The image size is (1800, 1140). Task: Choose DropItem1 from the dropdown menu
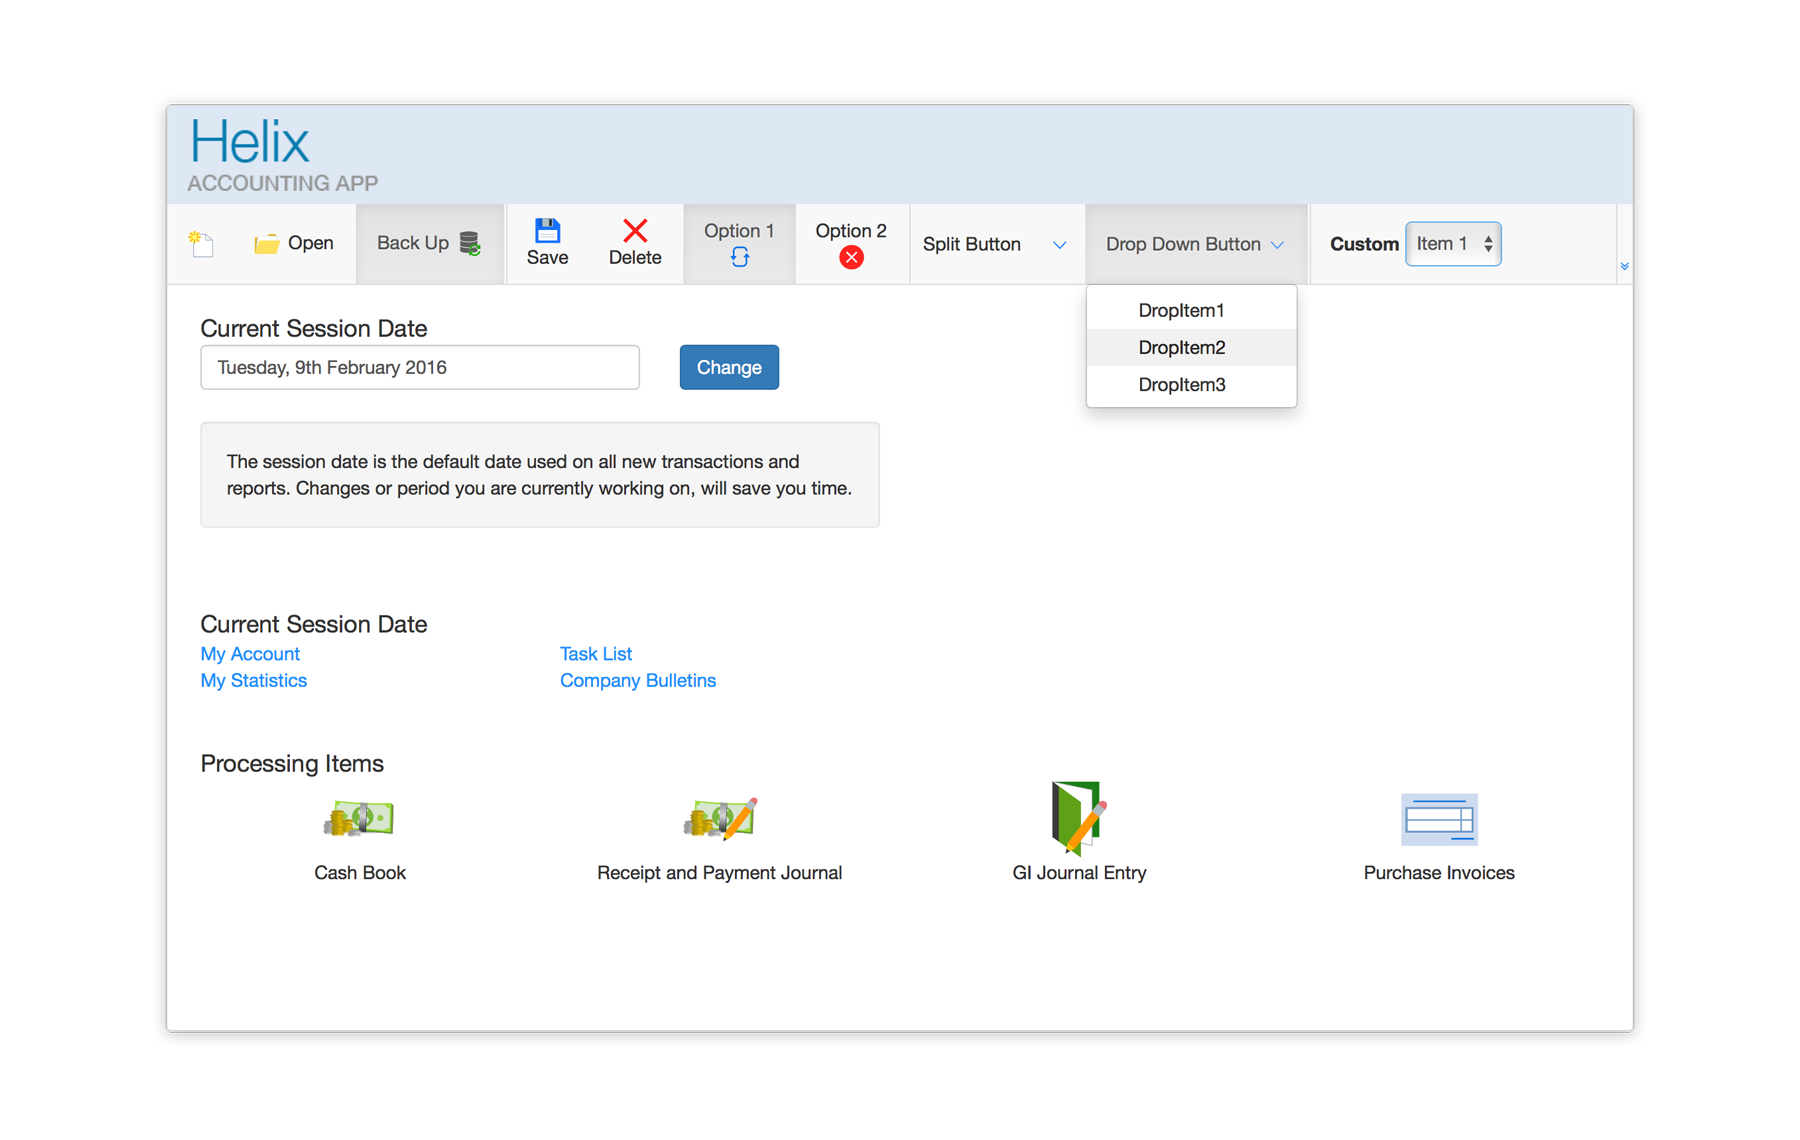(x=1181, y=311)
